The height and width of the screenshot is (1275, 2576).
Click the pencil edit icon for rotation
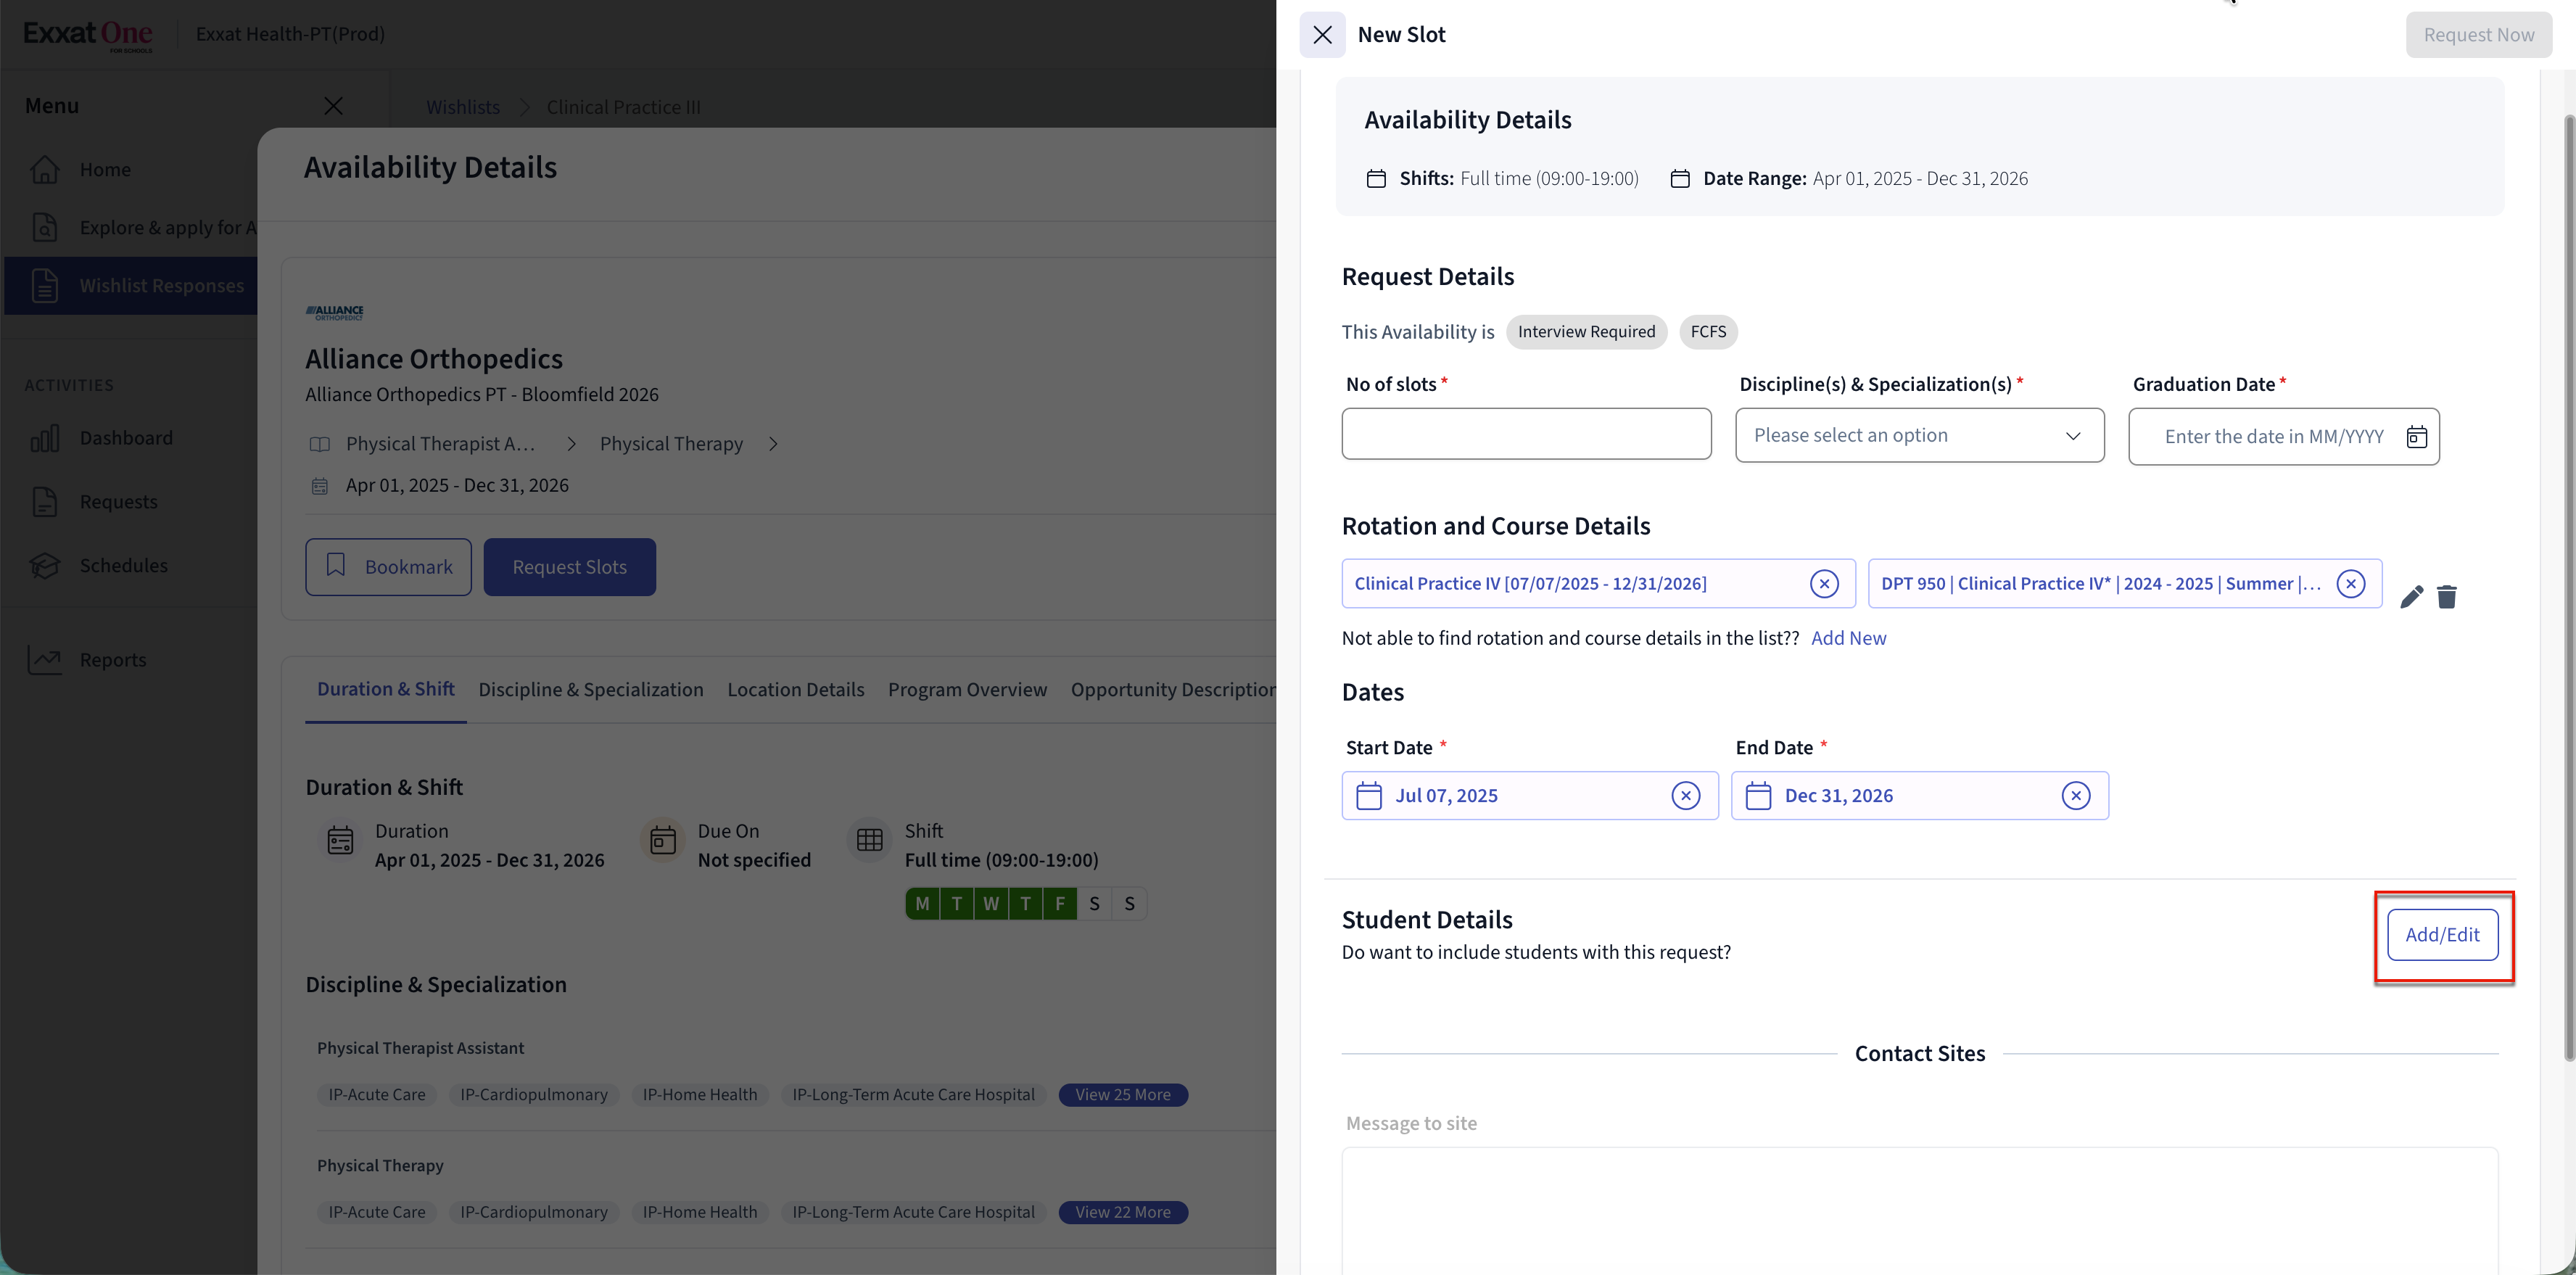[x=2411, y=597]
